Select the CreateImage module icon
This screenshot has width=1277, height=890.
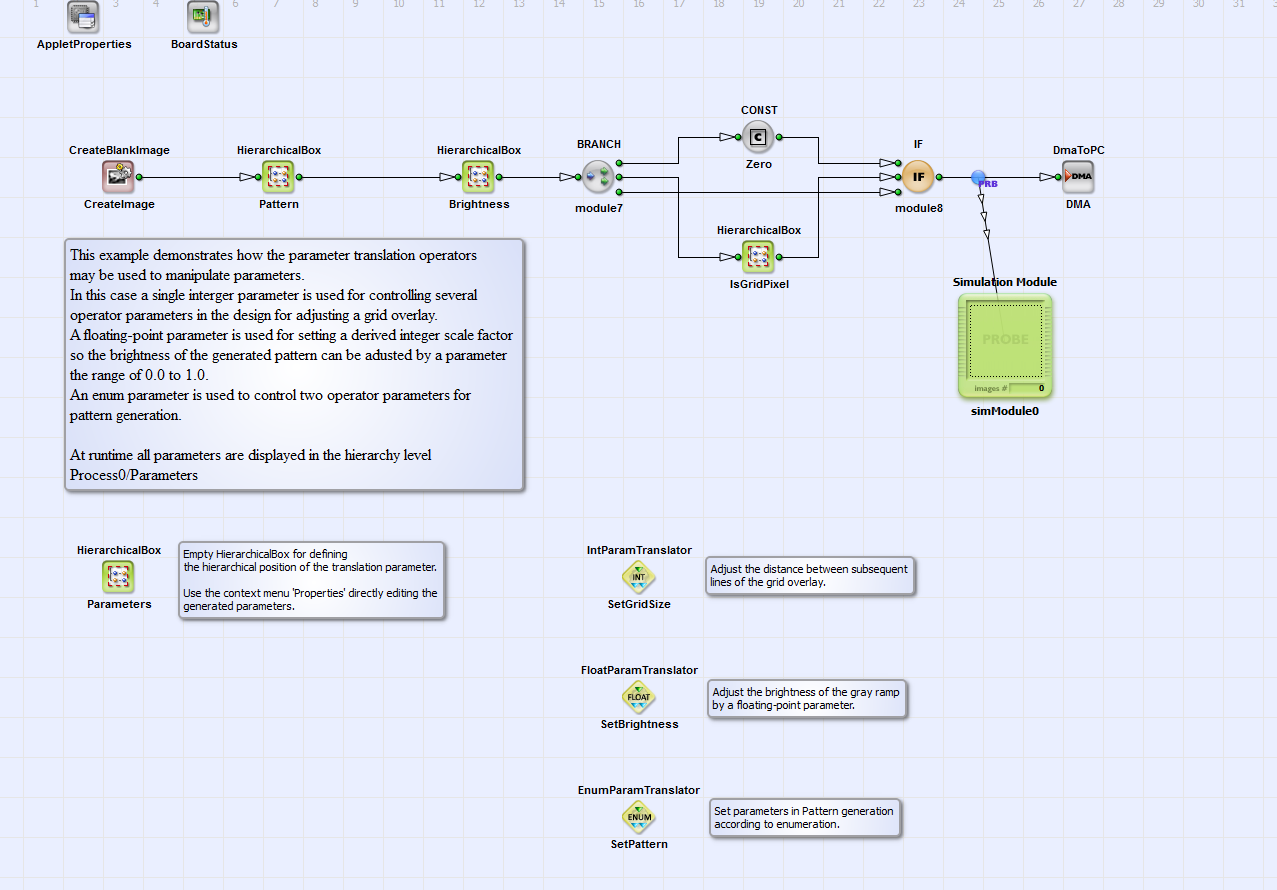(118, 177)
